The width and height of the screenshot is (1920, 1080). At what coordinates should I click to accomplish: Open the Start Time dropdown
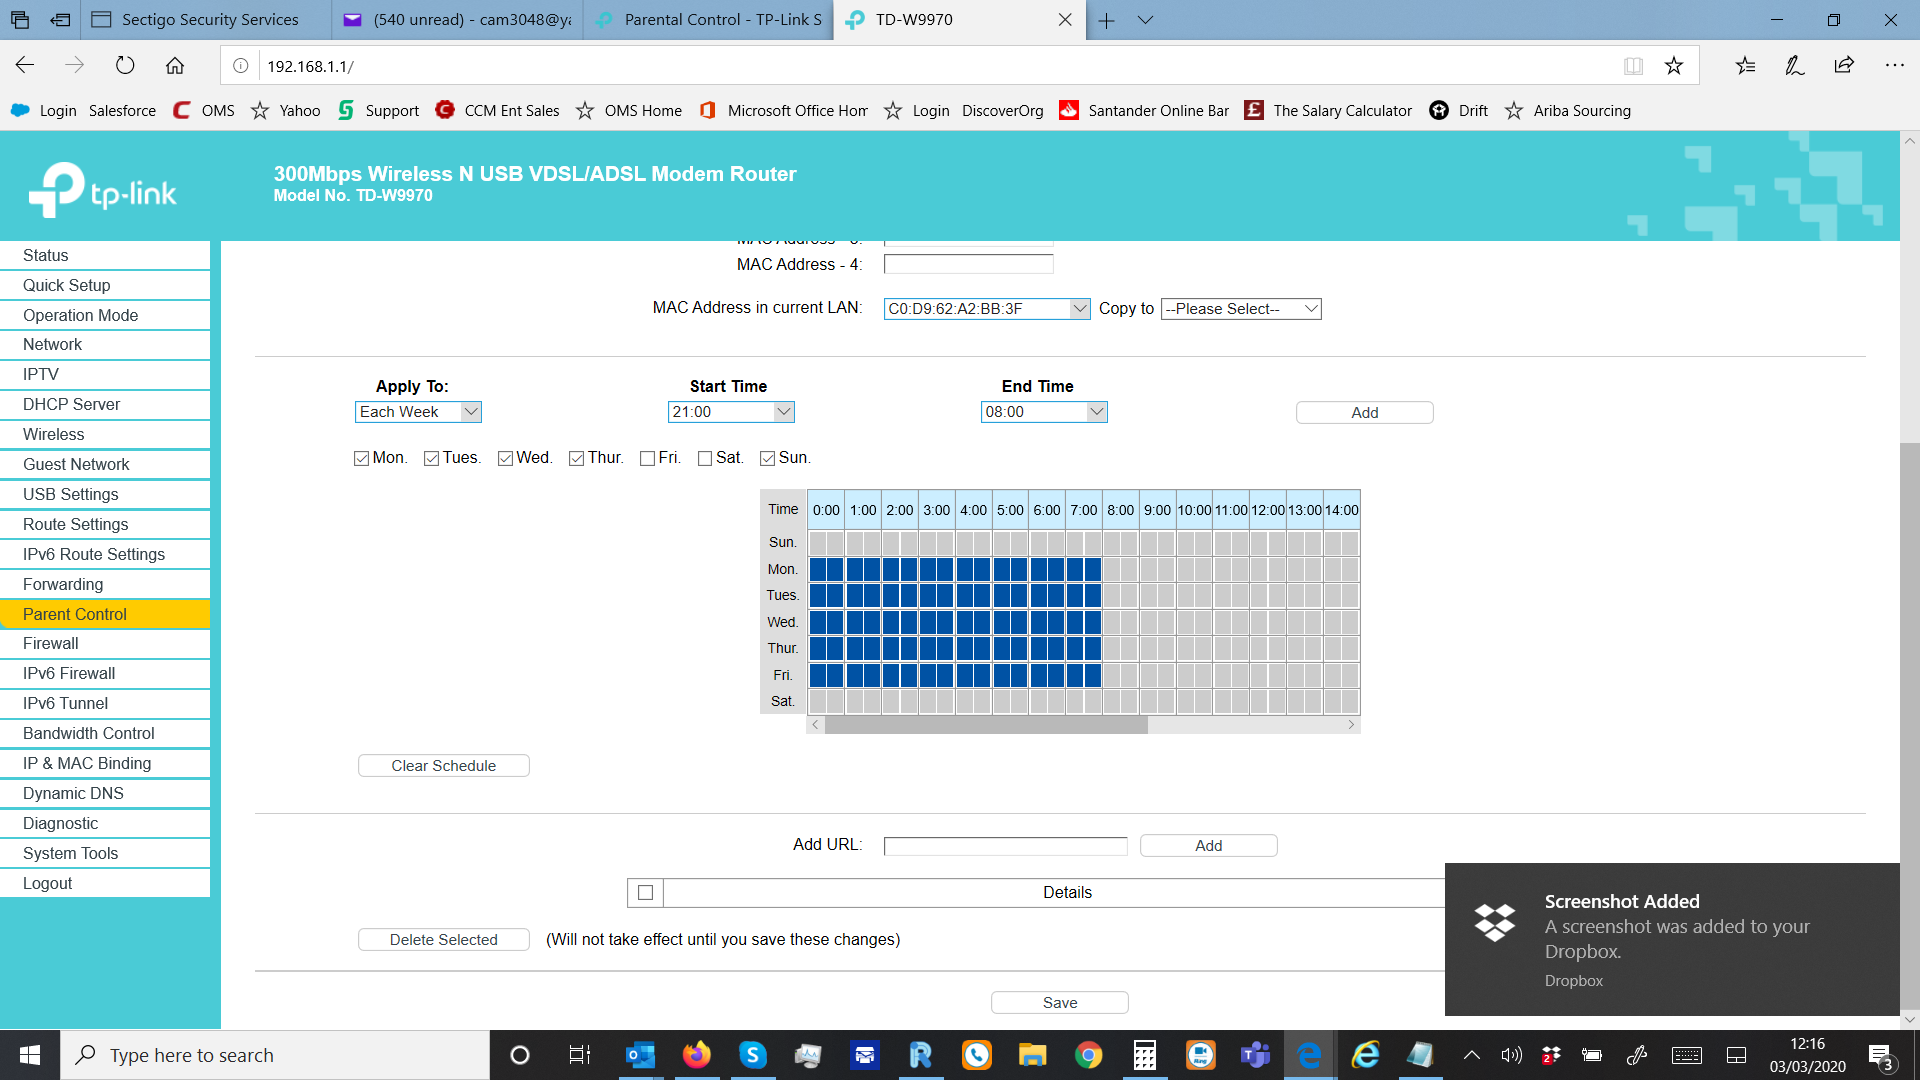point(731,412)
